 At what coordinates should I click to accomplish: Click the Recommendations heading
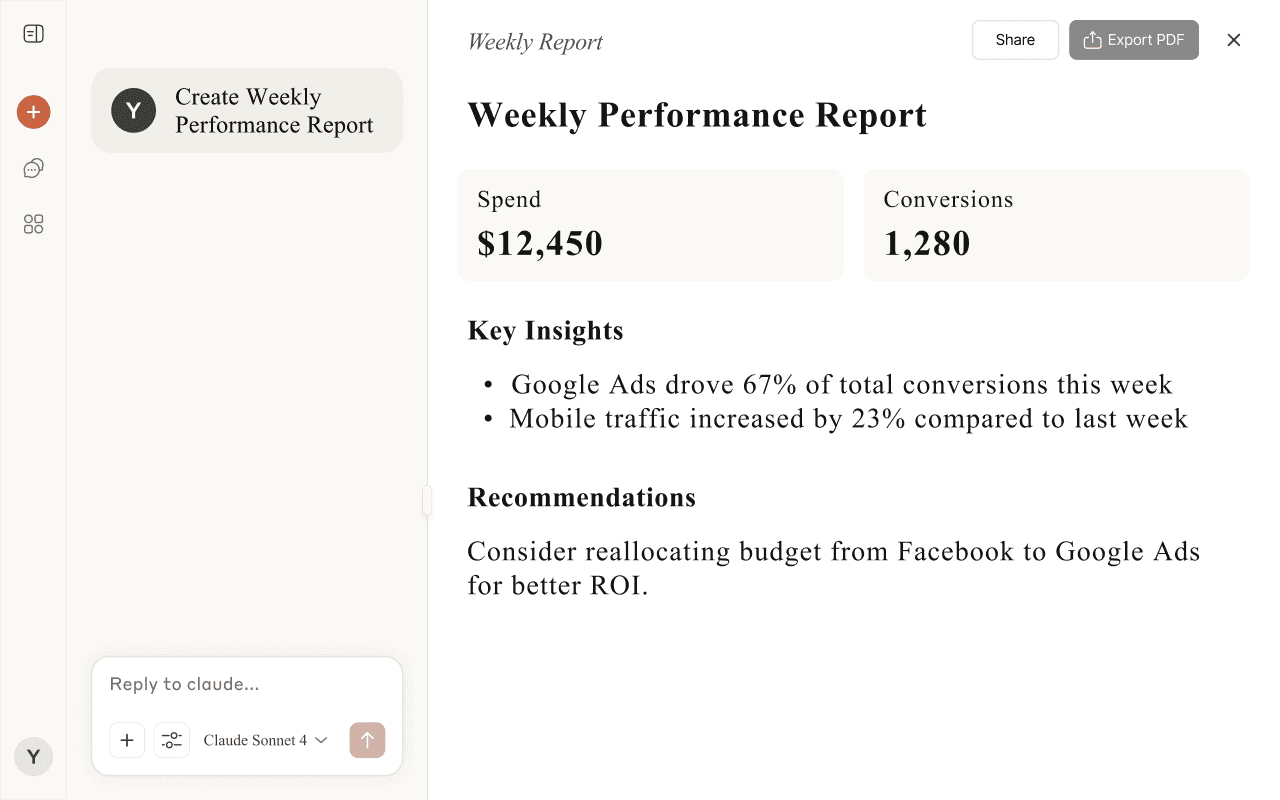581,498
